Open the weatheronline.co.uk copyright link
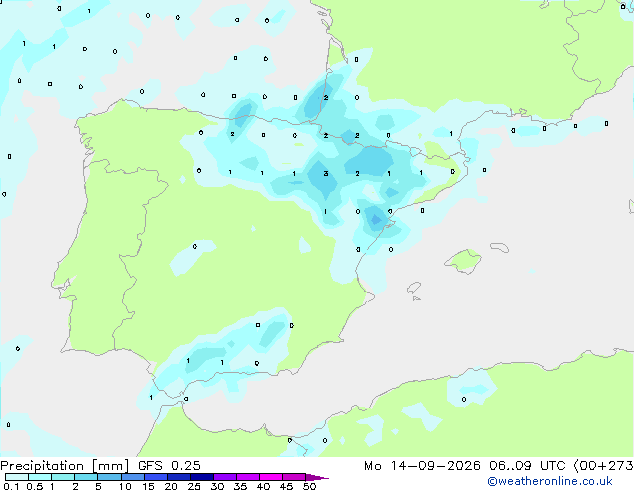The image size is (634, 490). (550, 481)
